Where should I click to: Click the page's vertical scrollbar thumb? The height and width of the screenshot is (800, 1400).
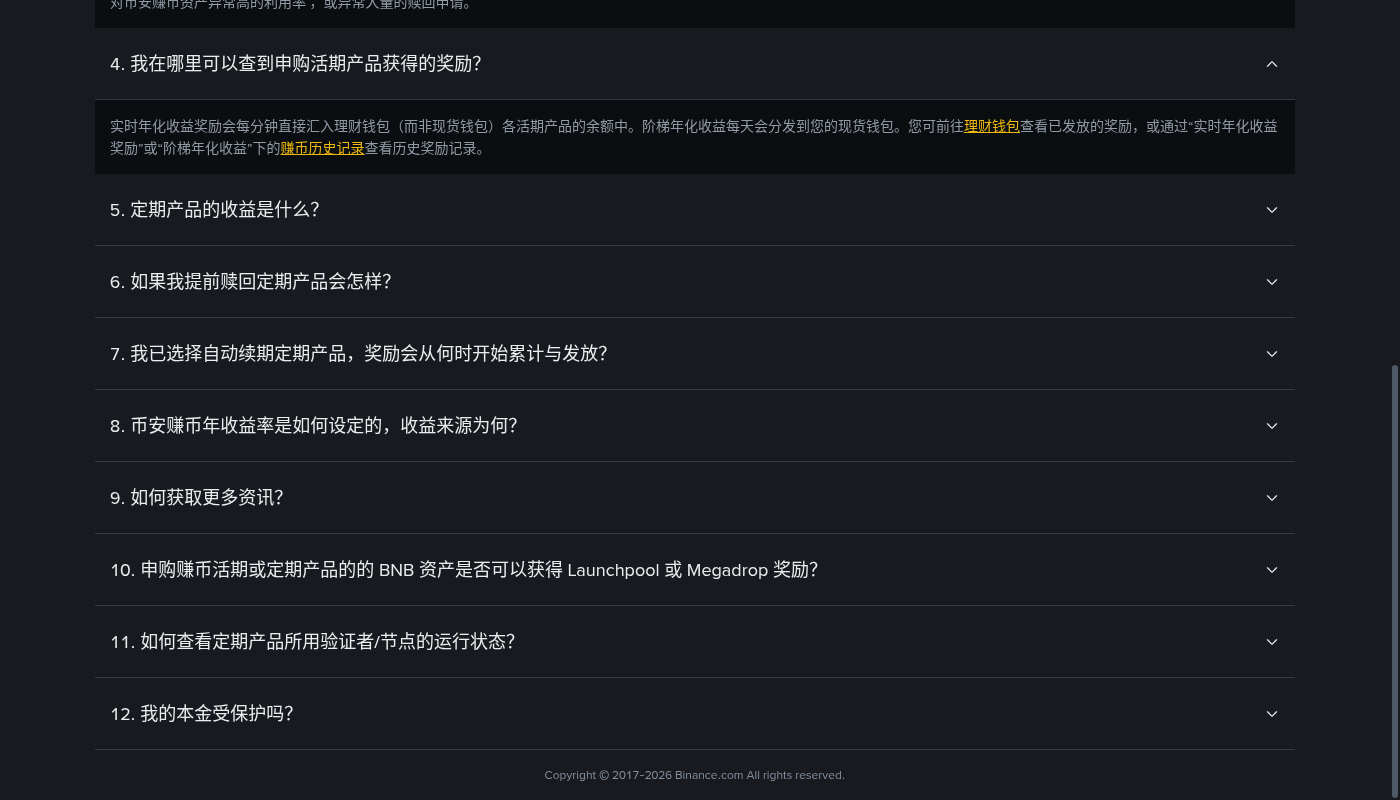tap(1395, 580)
